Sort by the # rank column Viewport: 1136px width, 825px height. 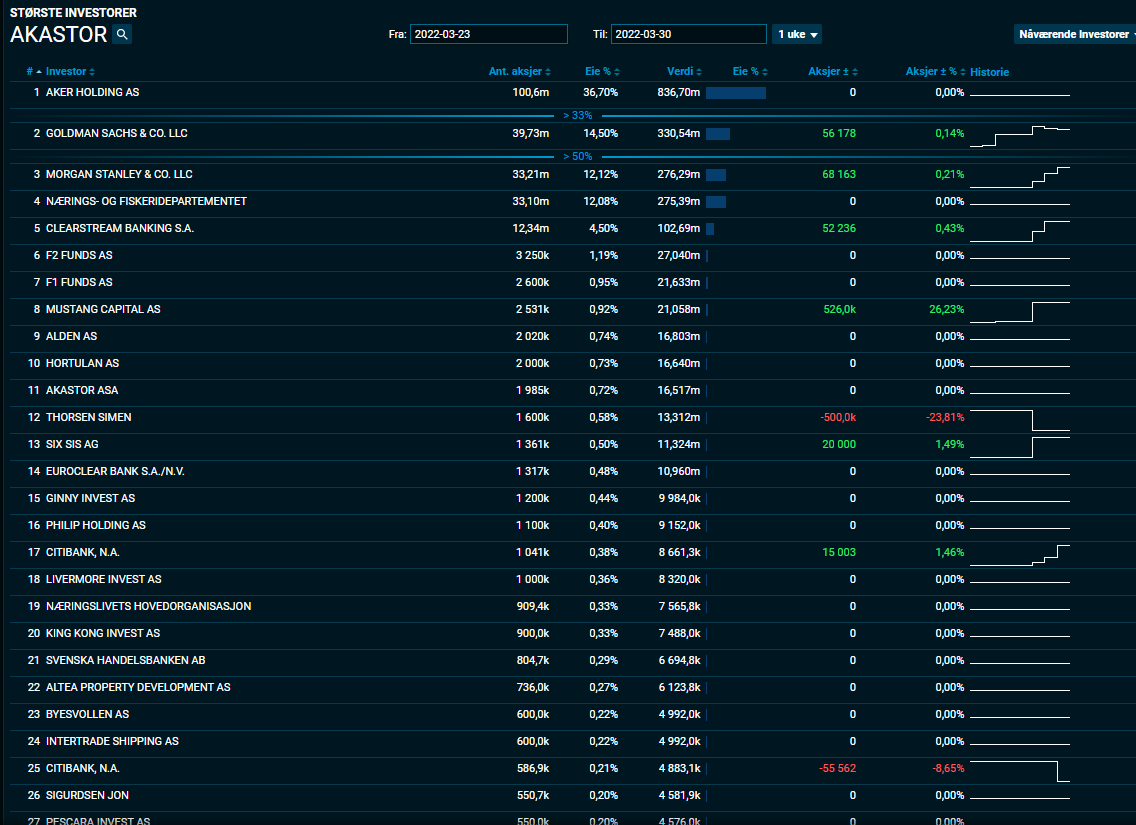click(x=34, y=71)
